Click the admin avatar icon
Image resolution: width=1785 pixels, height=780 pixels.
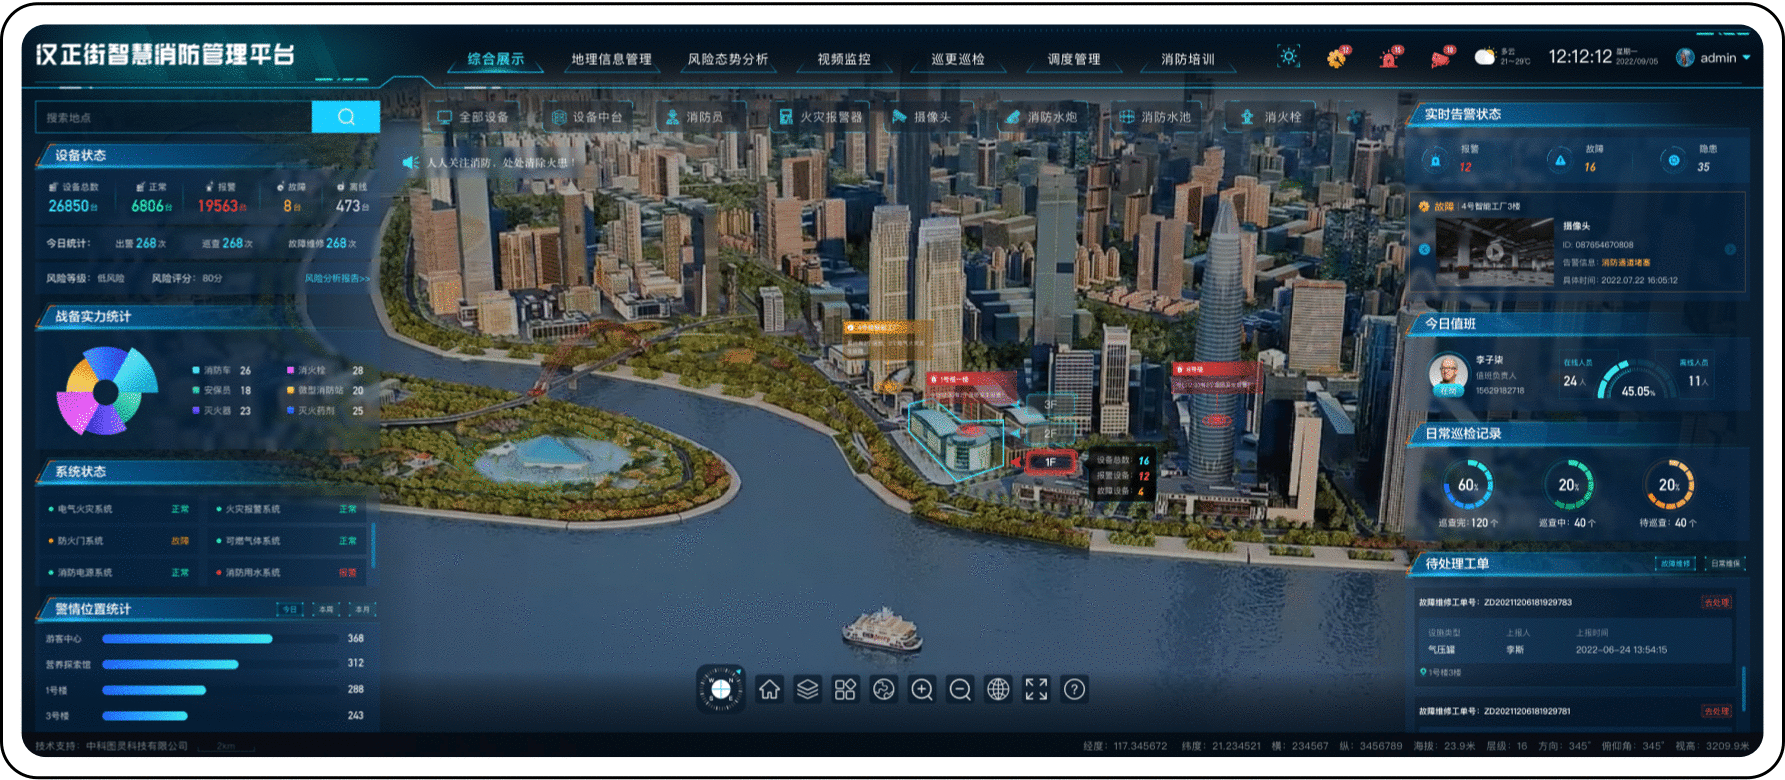[x=1685, y=58]
